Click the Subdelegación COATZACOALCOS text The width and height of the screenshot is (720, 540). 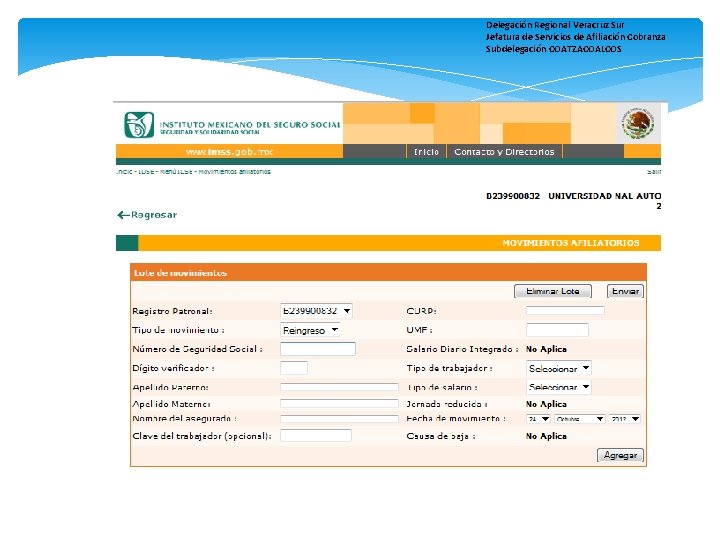554,49
